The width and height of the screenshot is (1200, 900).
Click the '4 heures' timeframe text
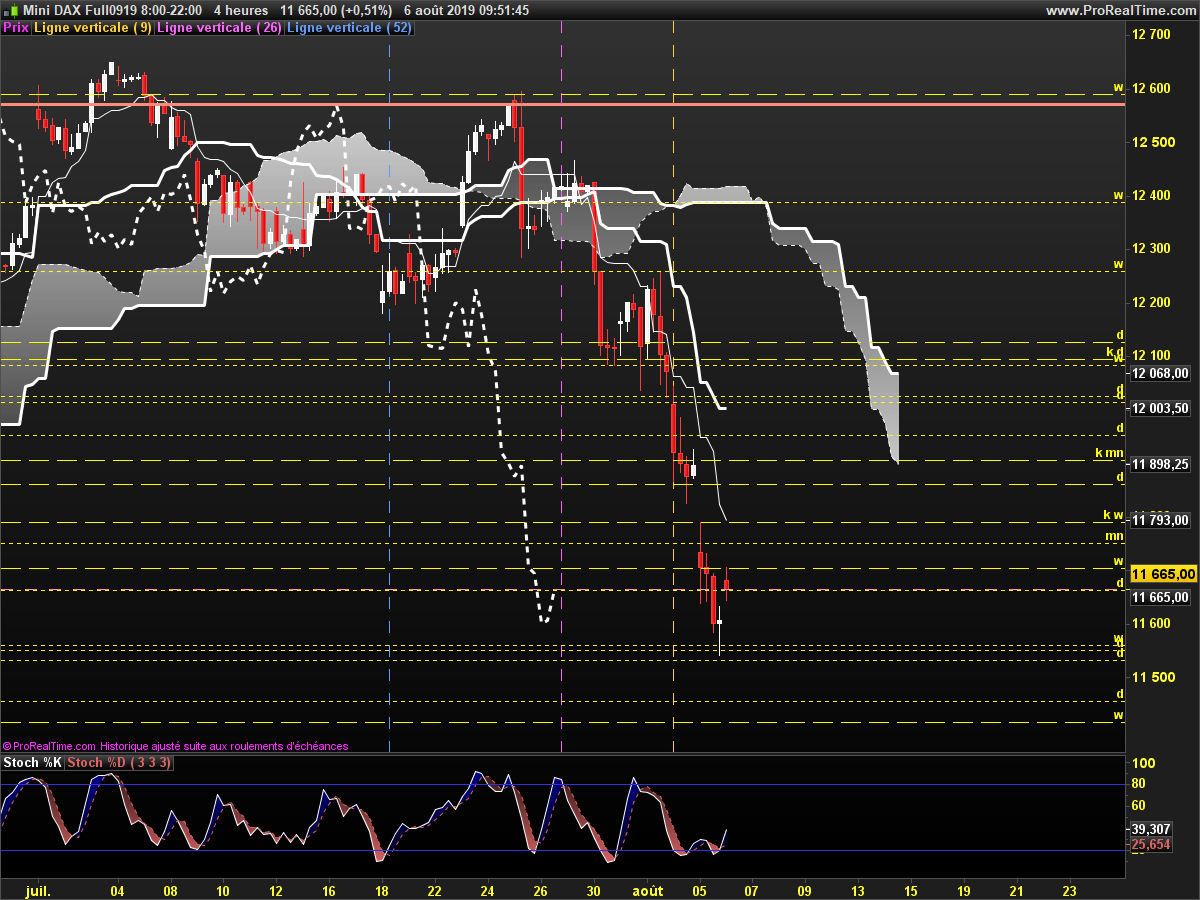click(x=241, y=10)
